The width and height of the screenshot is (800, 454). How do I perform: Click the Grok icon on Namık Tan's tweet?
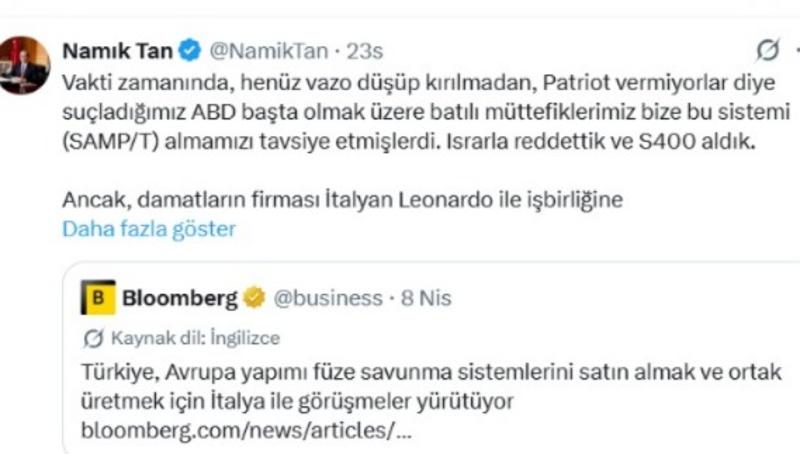768,49
